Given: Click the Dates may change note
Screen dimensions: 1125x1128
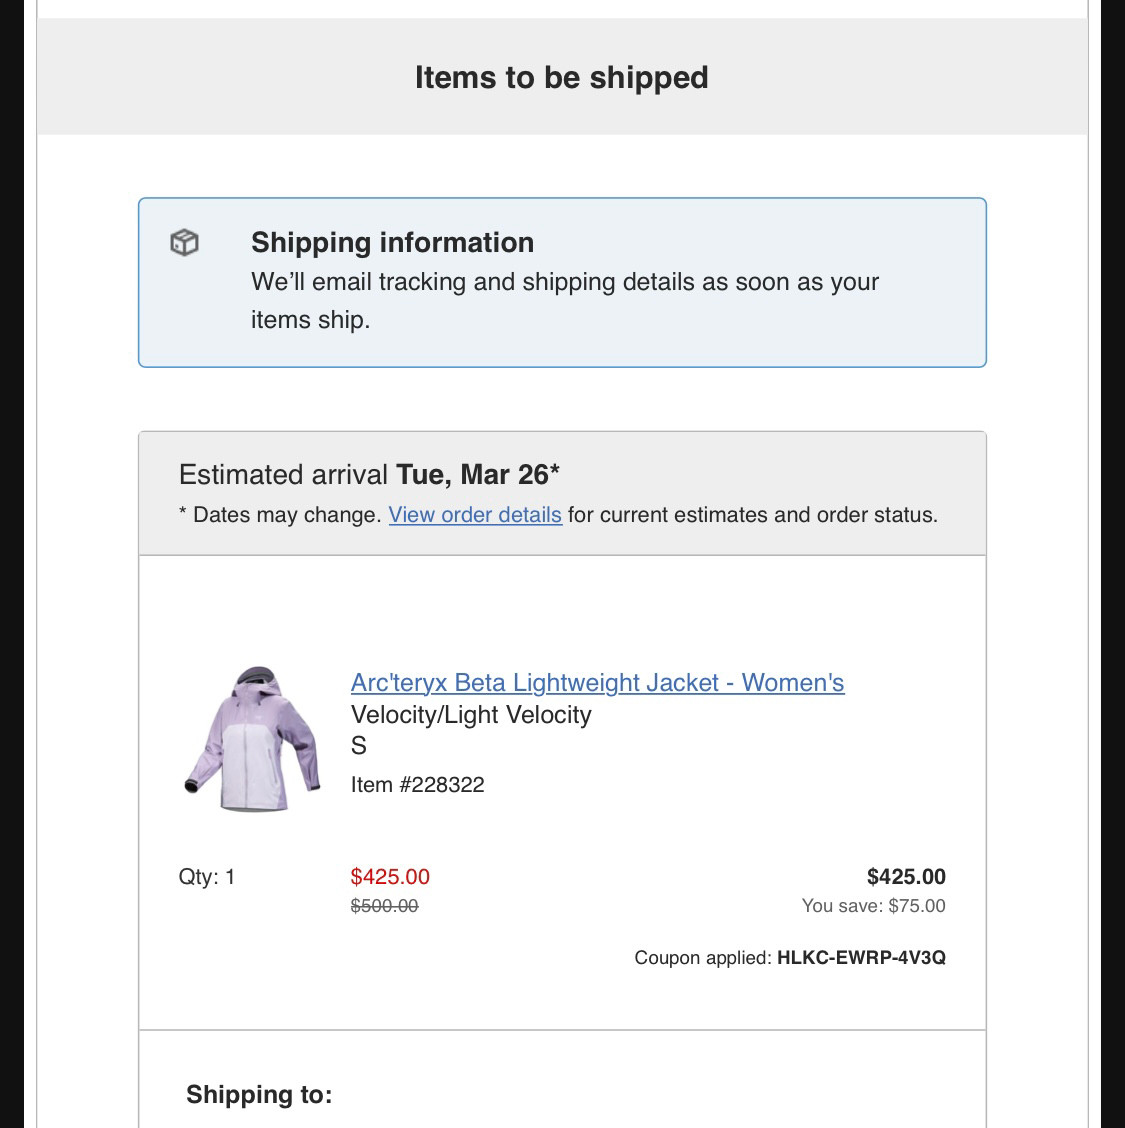Looking at the screenshot, I should click(280, 515).
